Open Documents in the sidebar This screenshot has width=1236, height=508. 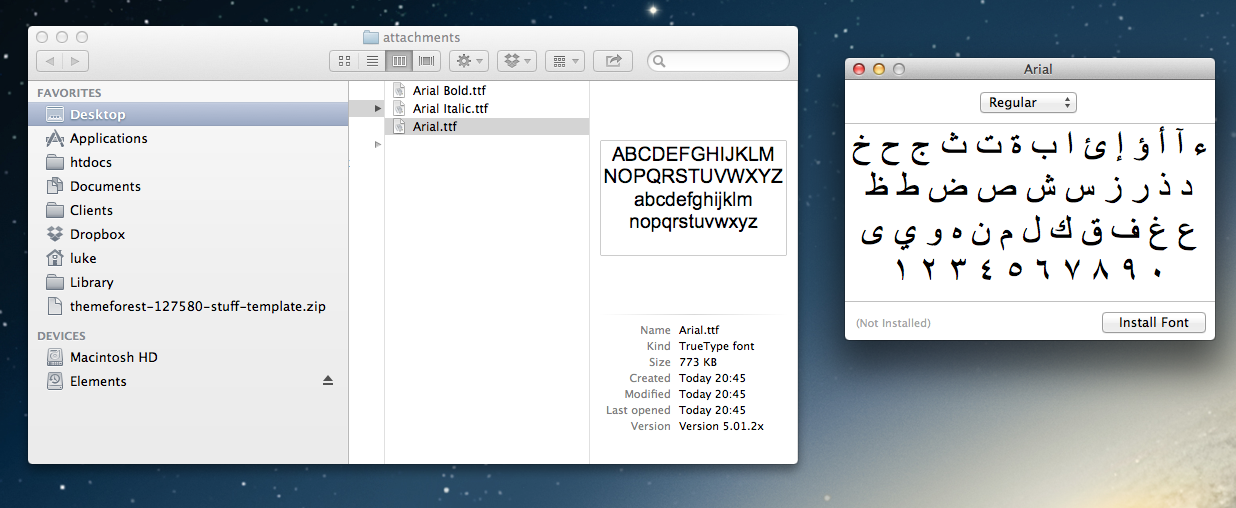[x=188, y=186]
